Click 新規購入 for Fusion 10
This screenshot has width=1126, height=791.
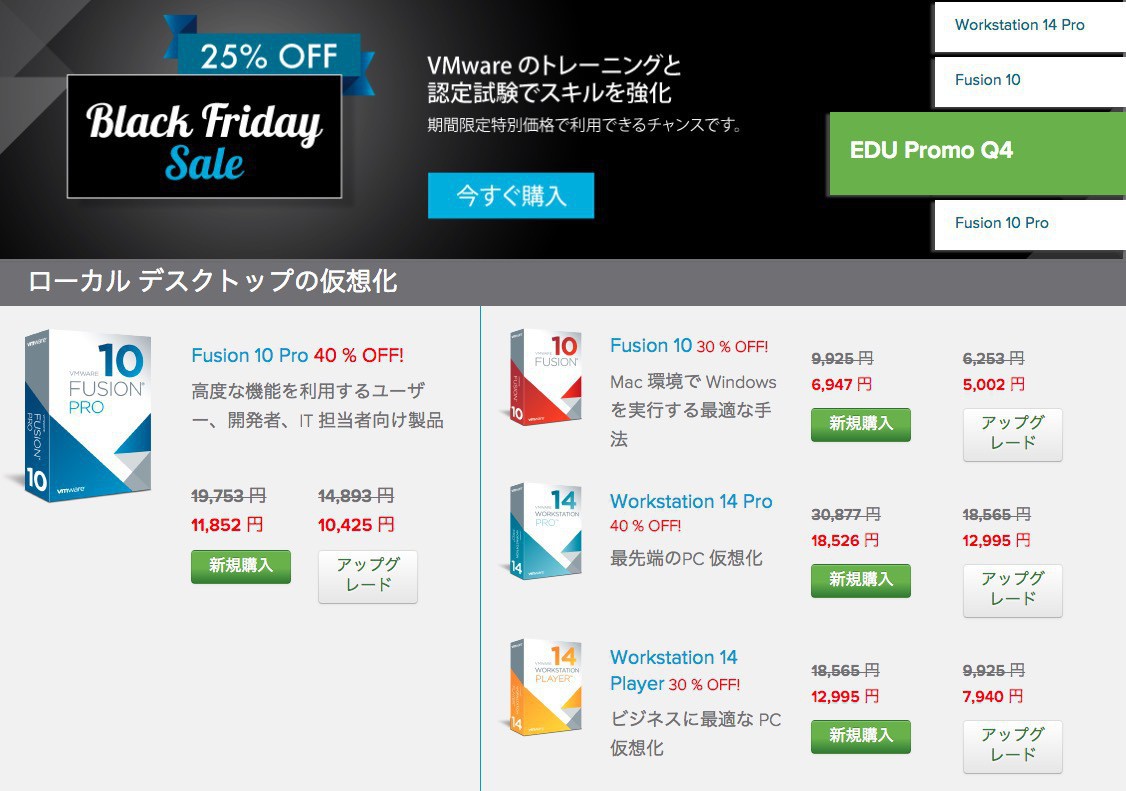(860, 424)
